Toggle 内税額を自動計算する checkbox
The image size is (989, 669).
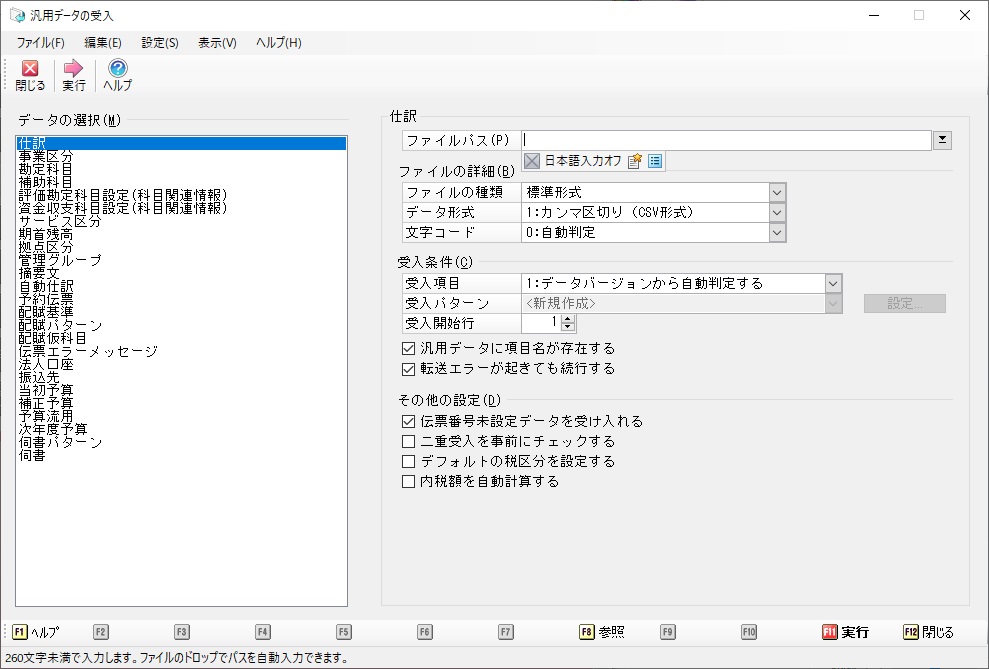pyautogui.click(x=408, y=481)
